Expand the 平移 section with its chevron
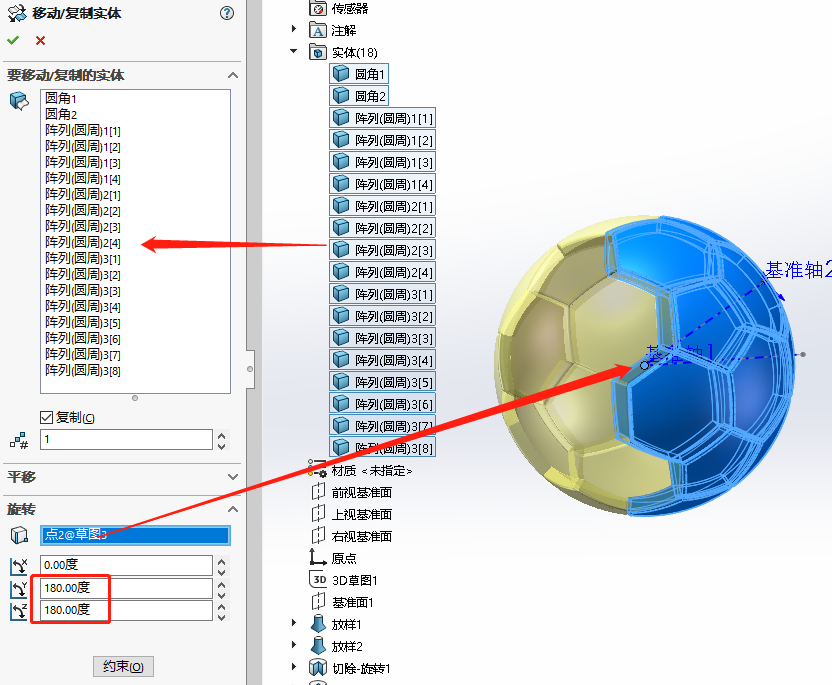Screen dimensions: 832x685 pyautogui.click(x=232, y=477)
